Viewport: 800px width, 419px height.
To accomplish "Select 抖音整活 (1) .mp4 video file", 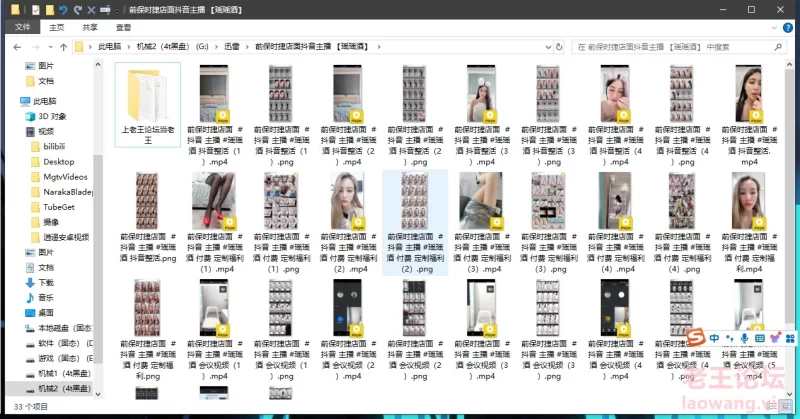I will 214,116.
